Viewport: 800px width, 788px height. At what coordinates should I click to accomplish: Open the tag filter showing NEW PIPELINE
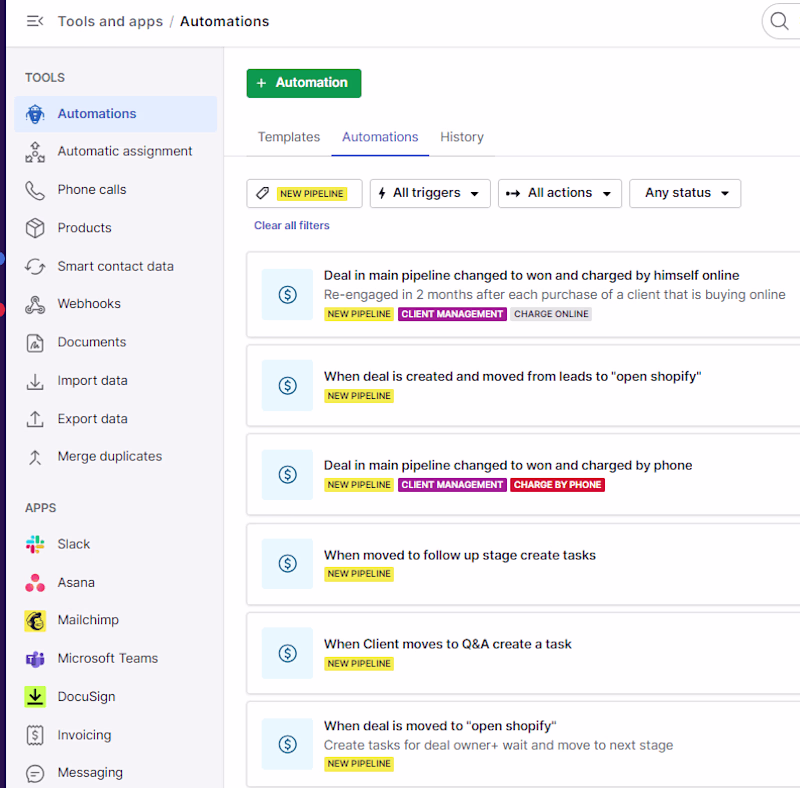[304, 193]
